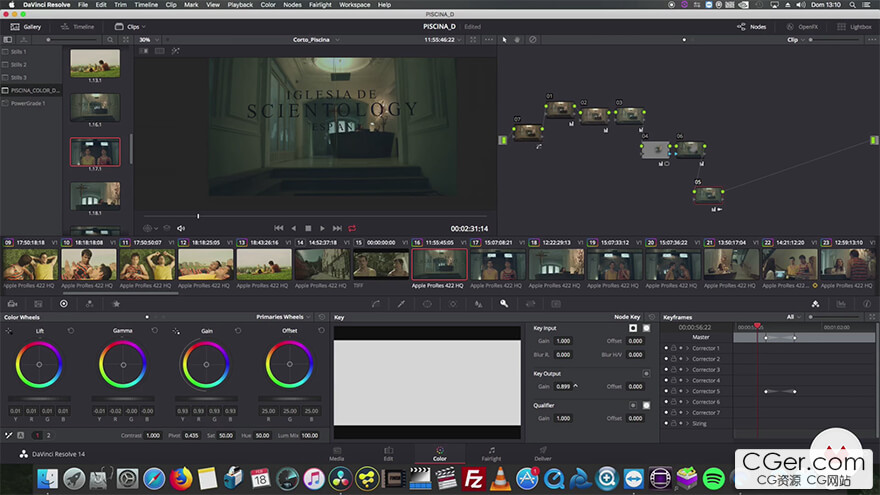Open Keyframes All filter dropdown

(x=794, y=317)
